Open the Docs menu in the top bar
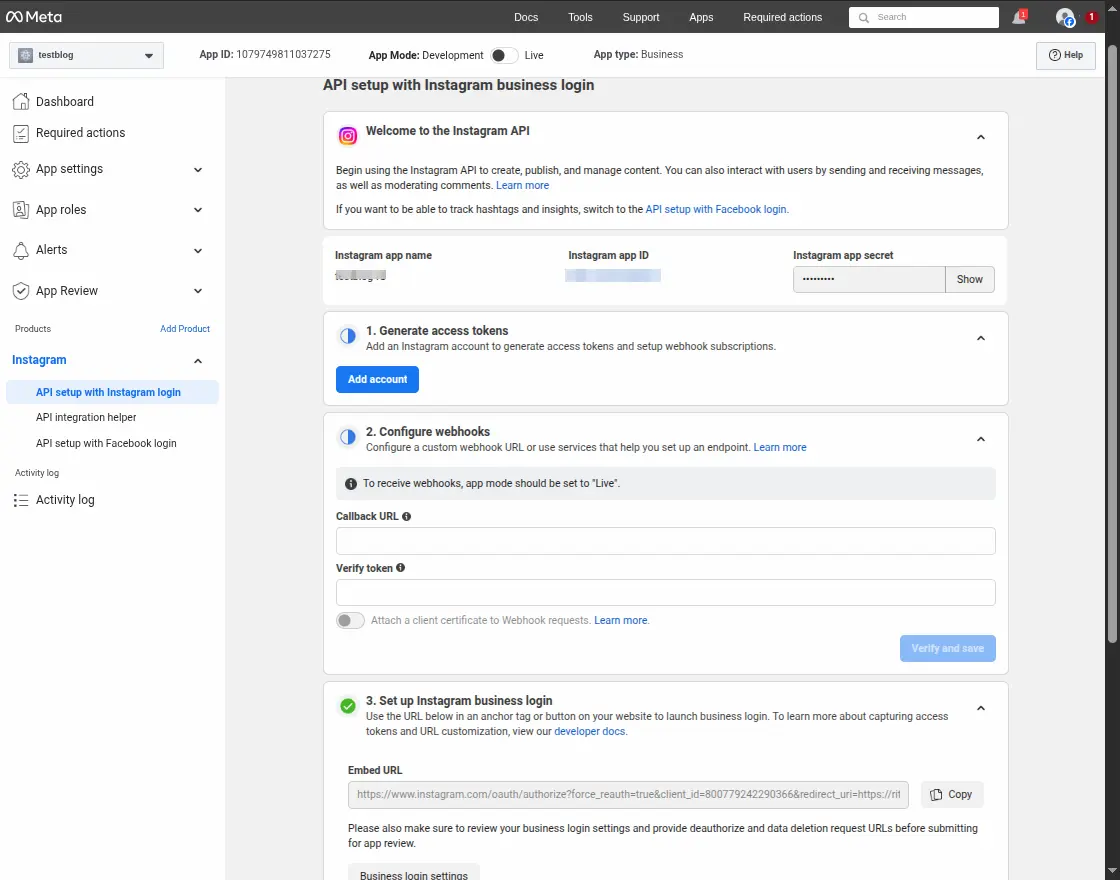This screenshot has width=1120, height=880. point(526,17)
